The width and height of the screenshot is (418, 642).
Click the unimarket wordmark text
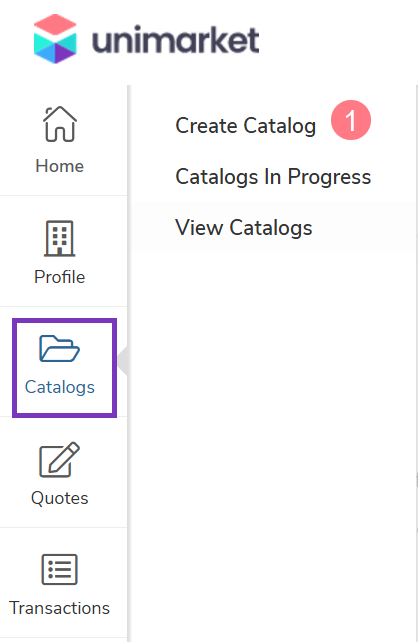click(x=176, y=41)
